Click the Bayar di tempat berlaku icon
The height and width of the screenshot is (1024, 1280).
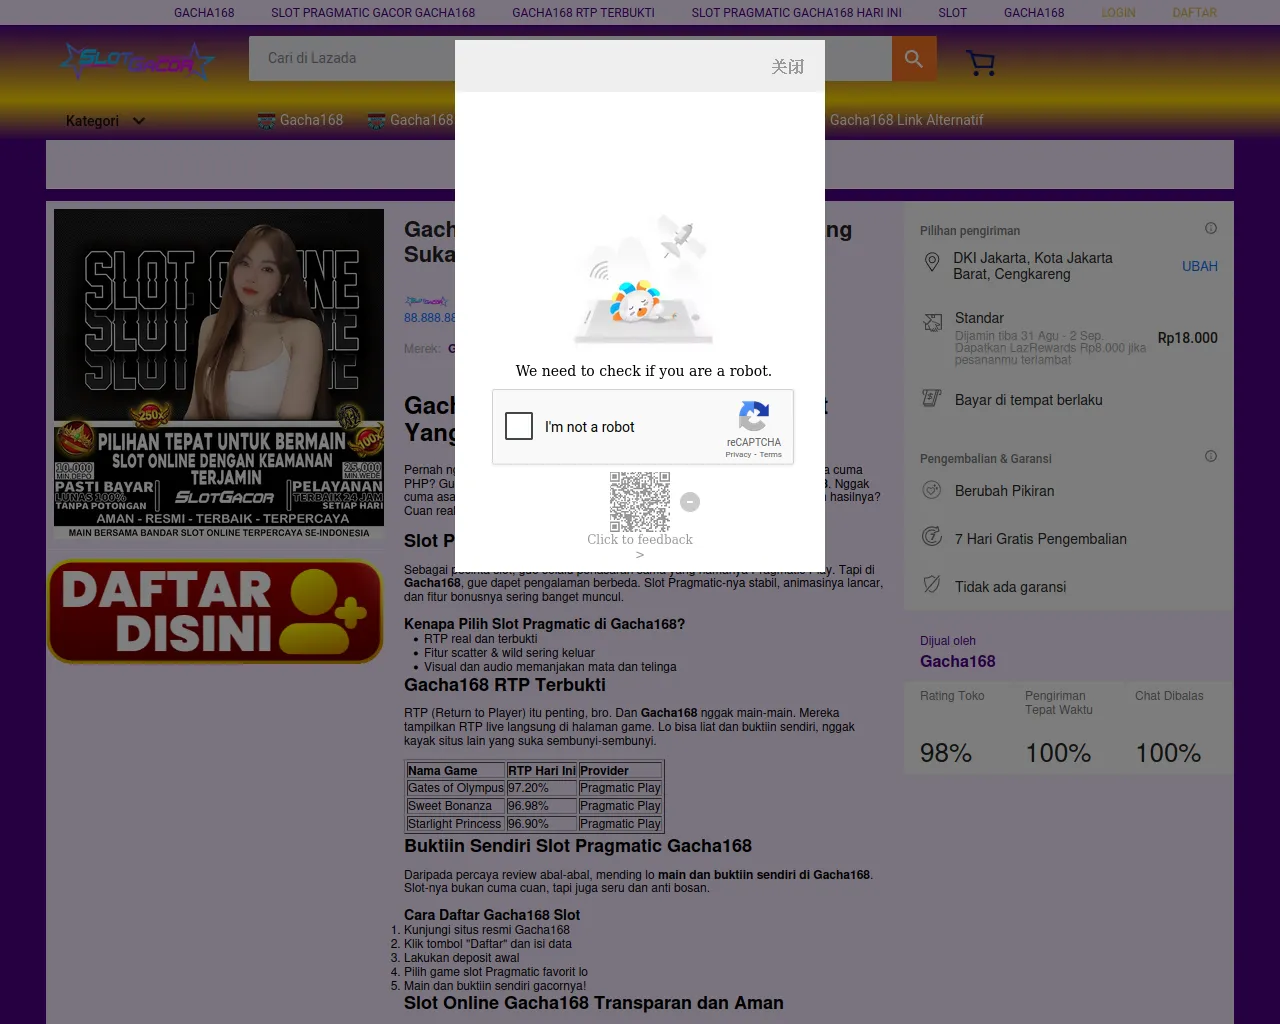coord(932,398)
